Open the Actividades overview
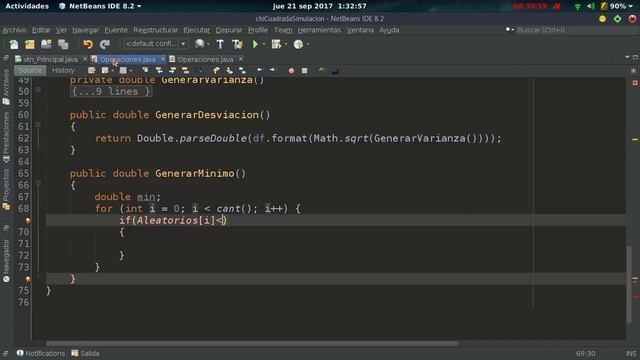 point(27,6)
